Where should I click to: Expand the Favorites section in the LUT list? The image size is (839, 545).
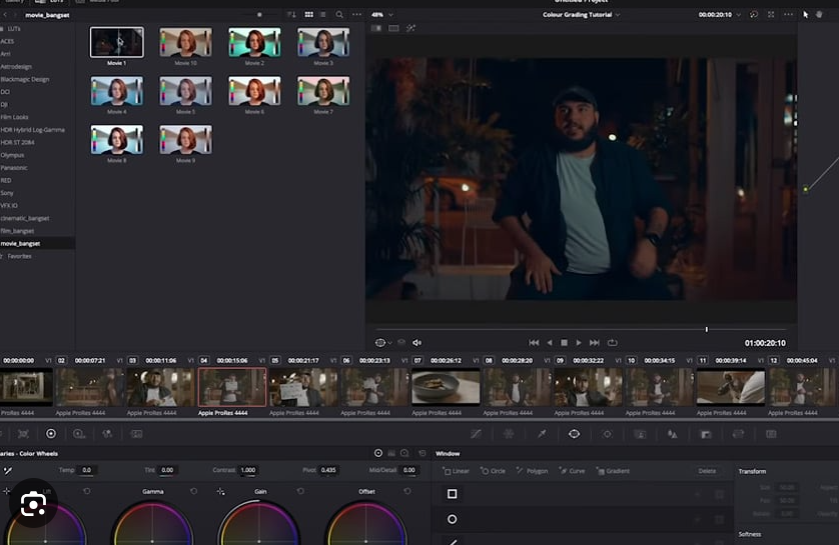[20, 256]
